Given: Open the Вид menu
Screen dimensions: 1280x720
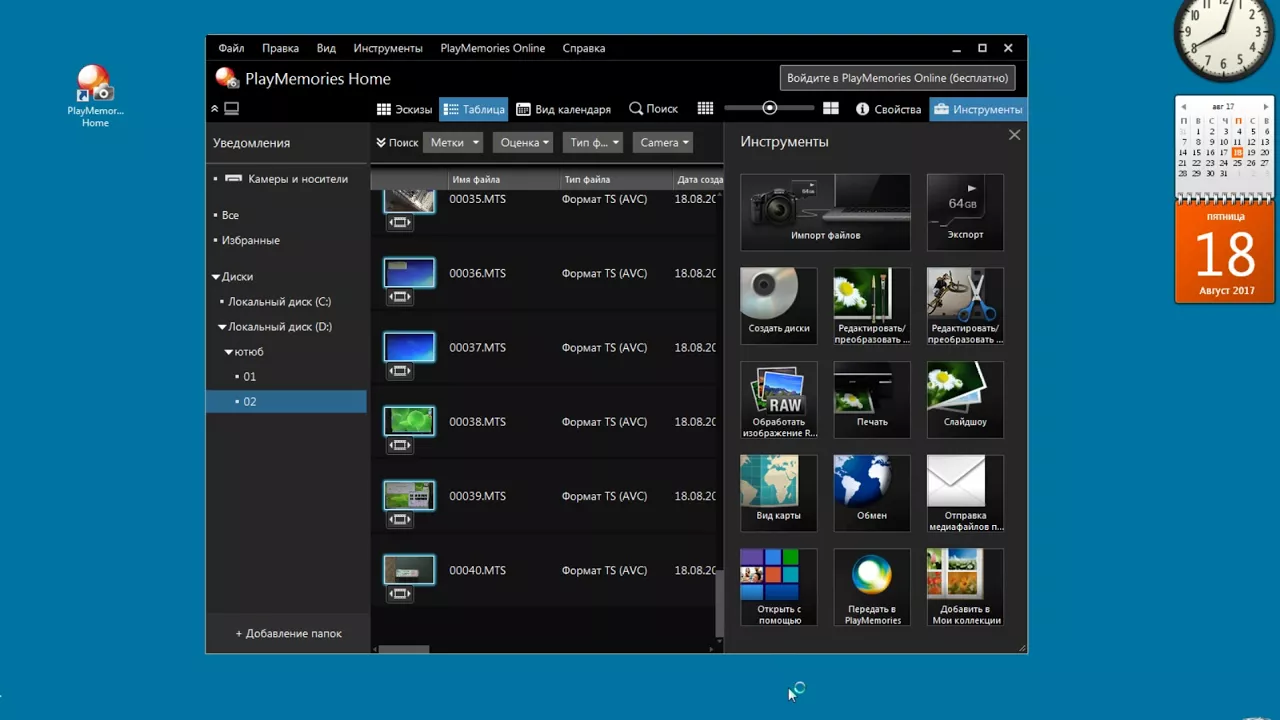Looking at the screenshot, I should 326,48.
